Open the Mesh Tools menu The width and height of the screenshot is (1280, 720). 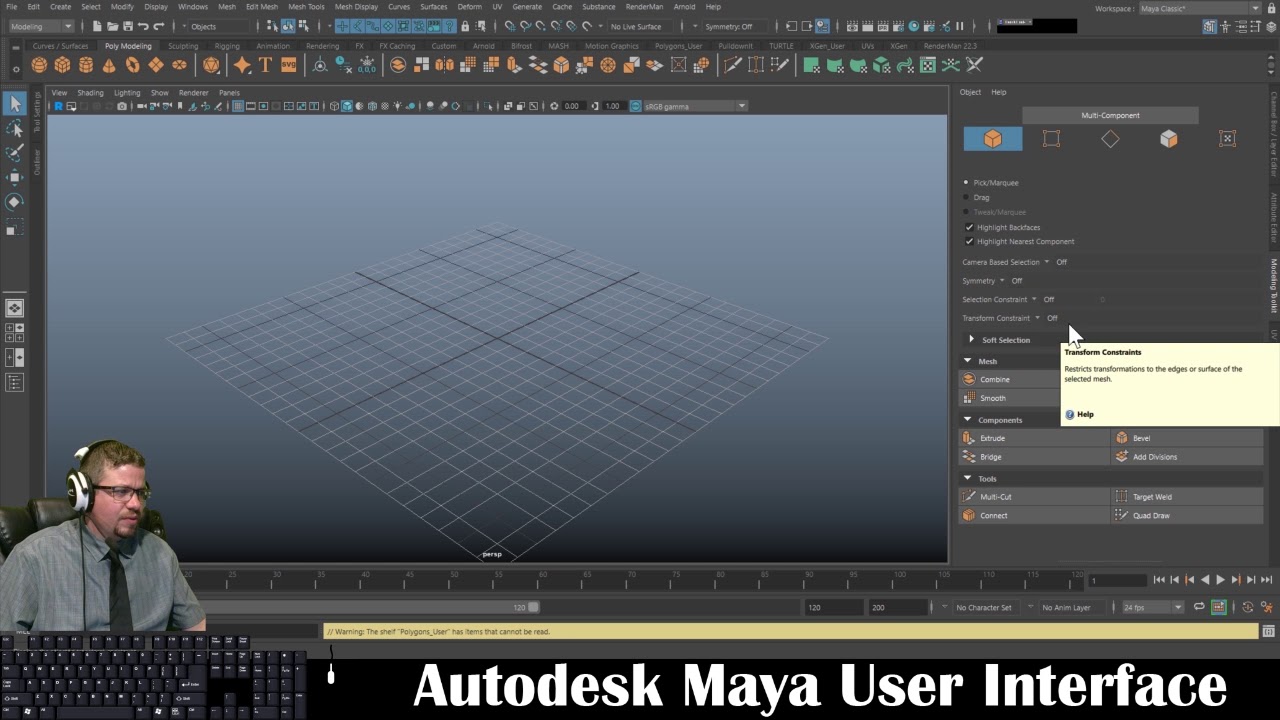pos(306,7)
